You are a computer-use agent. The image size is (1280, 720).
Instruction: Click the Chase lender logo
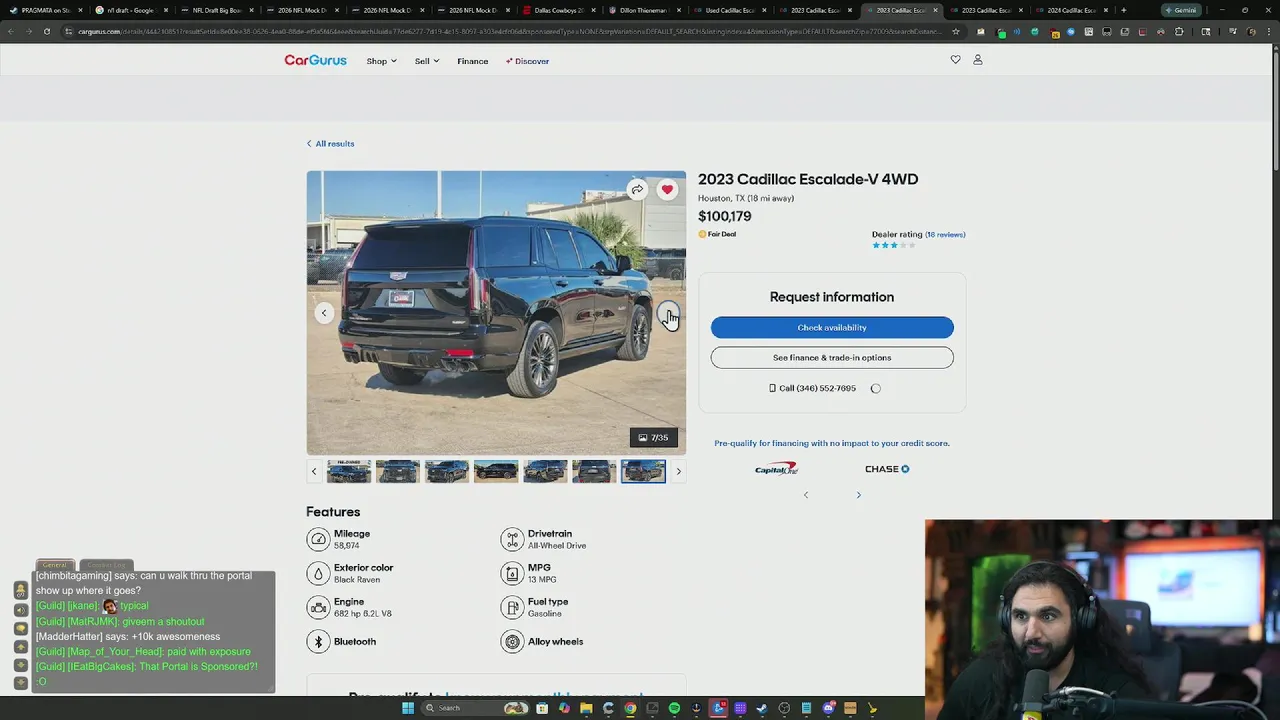click(x=887, y=469)
